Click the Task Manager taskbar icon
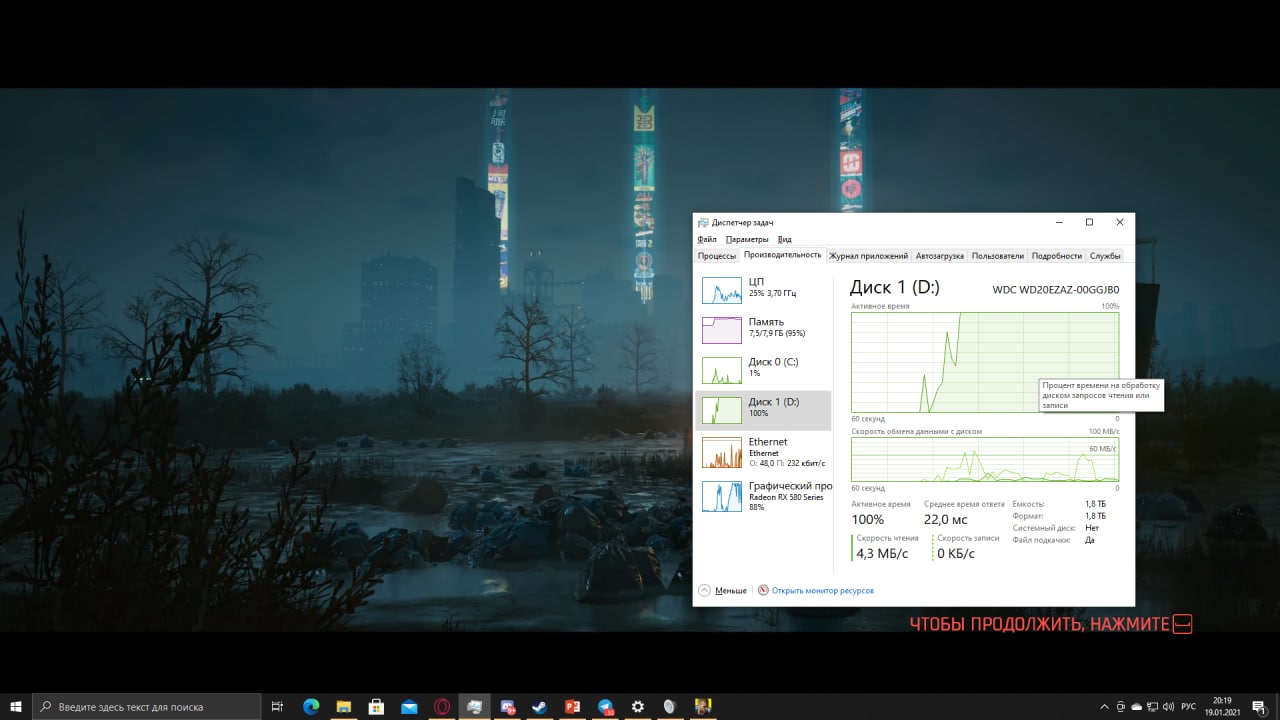This screenshot has height=720, width=1280. point(474,706)
